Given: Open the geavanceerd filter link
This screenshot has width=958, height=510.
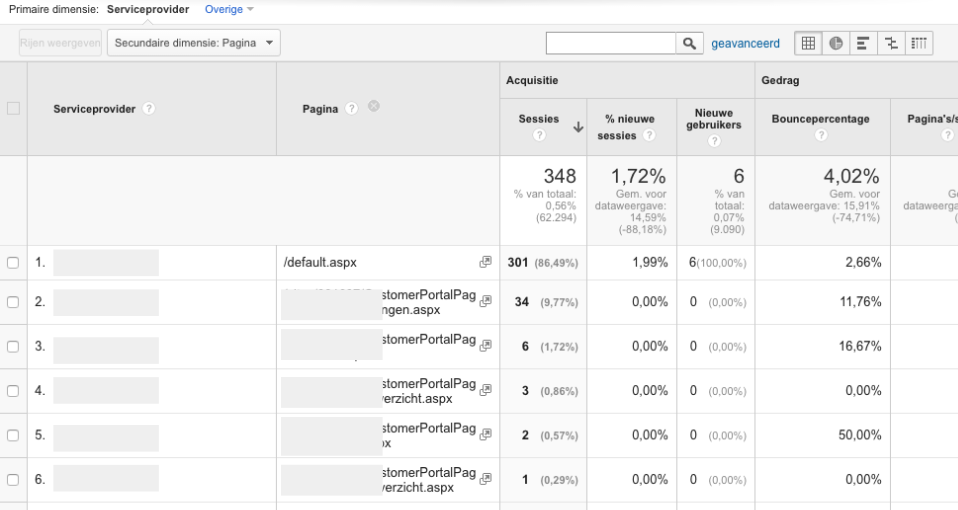Looking at the screenshot, I should [x=745, y=43].
